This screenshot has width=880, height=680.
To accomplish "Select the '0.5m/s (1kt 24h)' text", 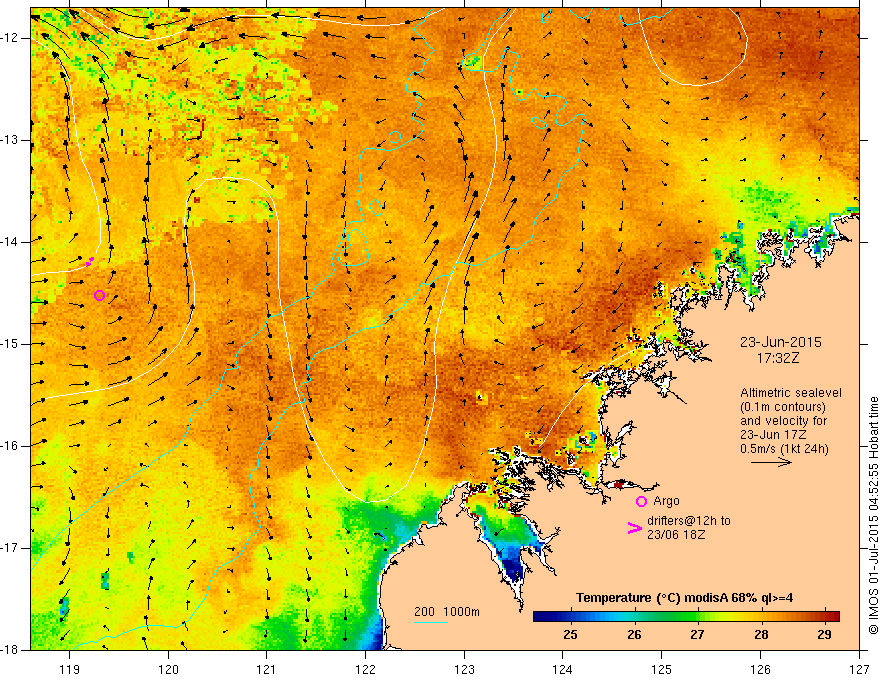I will [784, 449].
